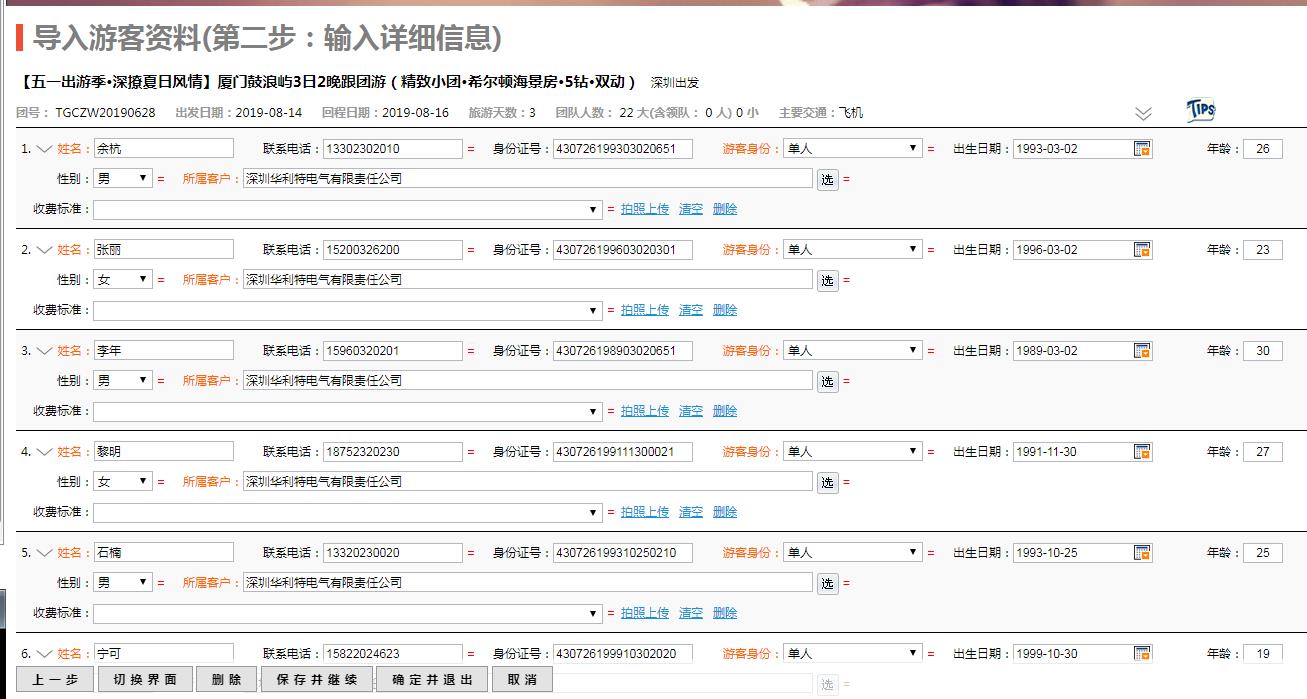Click 拍照上传 link for traveler 1
Screen dimensions: 1307x699
pos(644,209)
